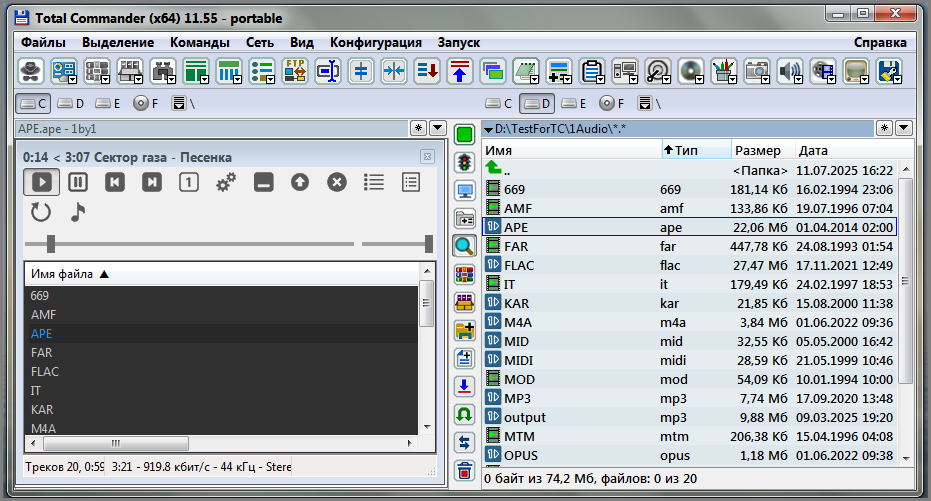931x501 pixels.
Task: Open the Конфигурация menu
Action: click(376, 43)
